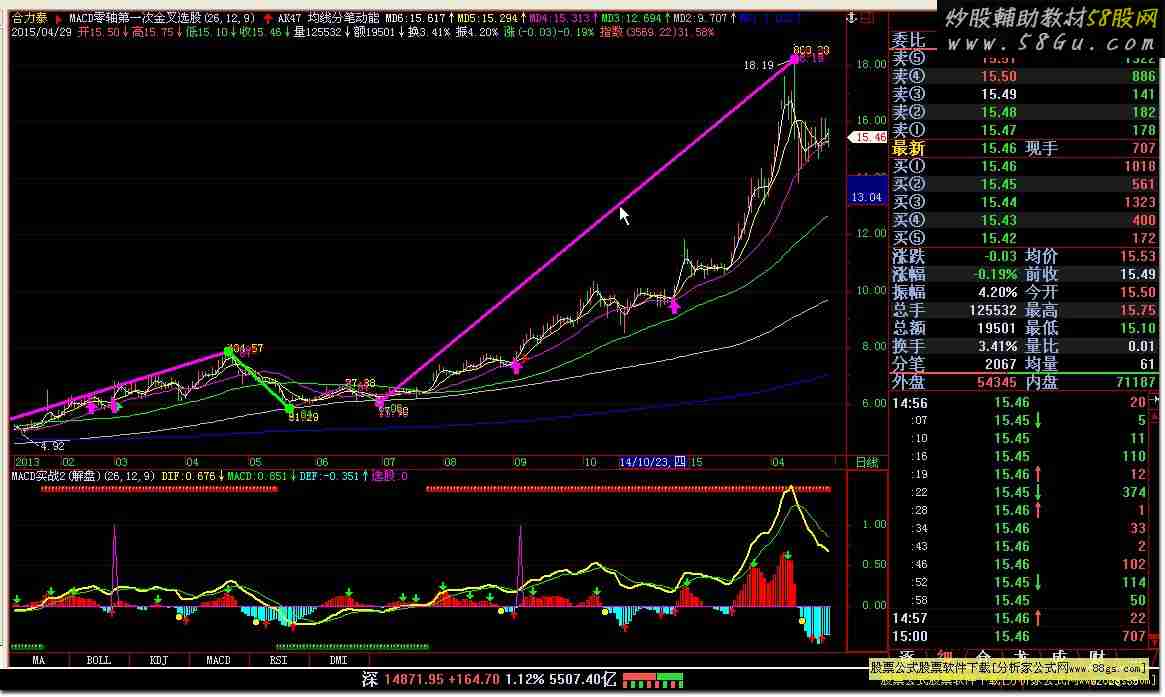The image size is (1165, 697).
Task: Switch to the MA indicator tab
Action: click(39, 660)
